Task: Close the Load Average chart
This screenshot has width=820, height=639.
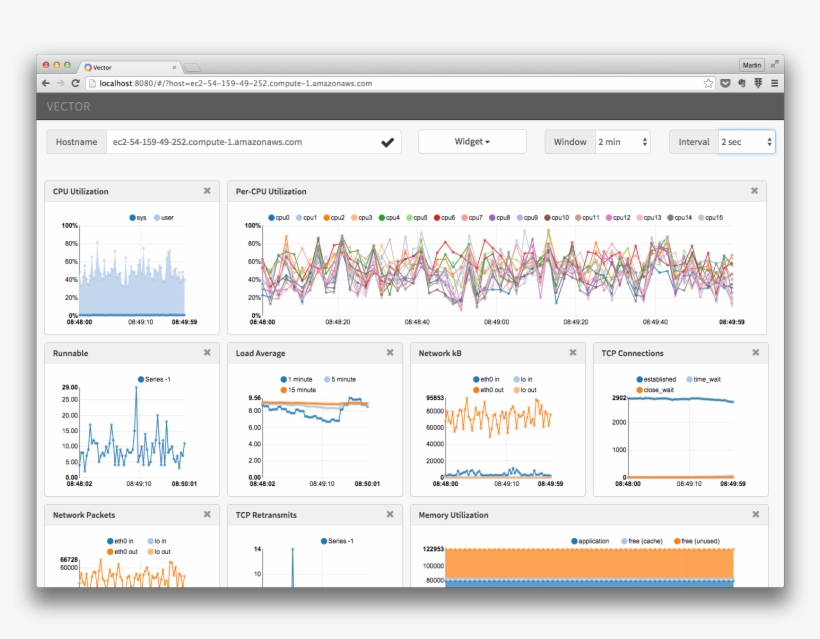Action: click(x=390, y=353)
